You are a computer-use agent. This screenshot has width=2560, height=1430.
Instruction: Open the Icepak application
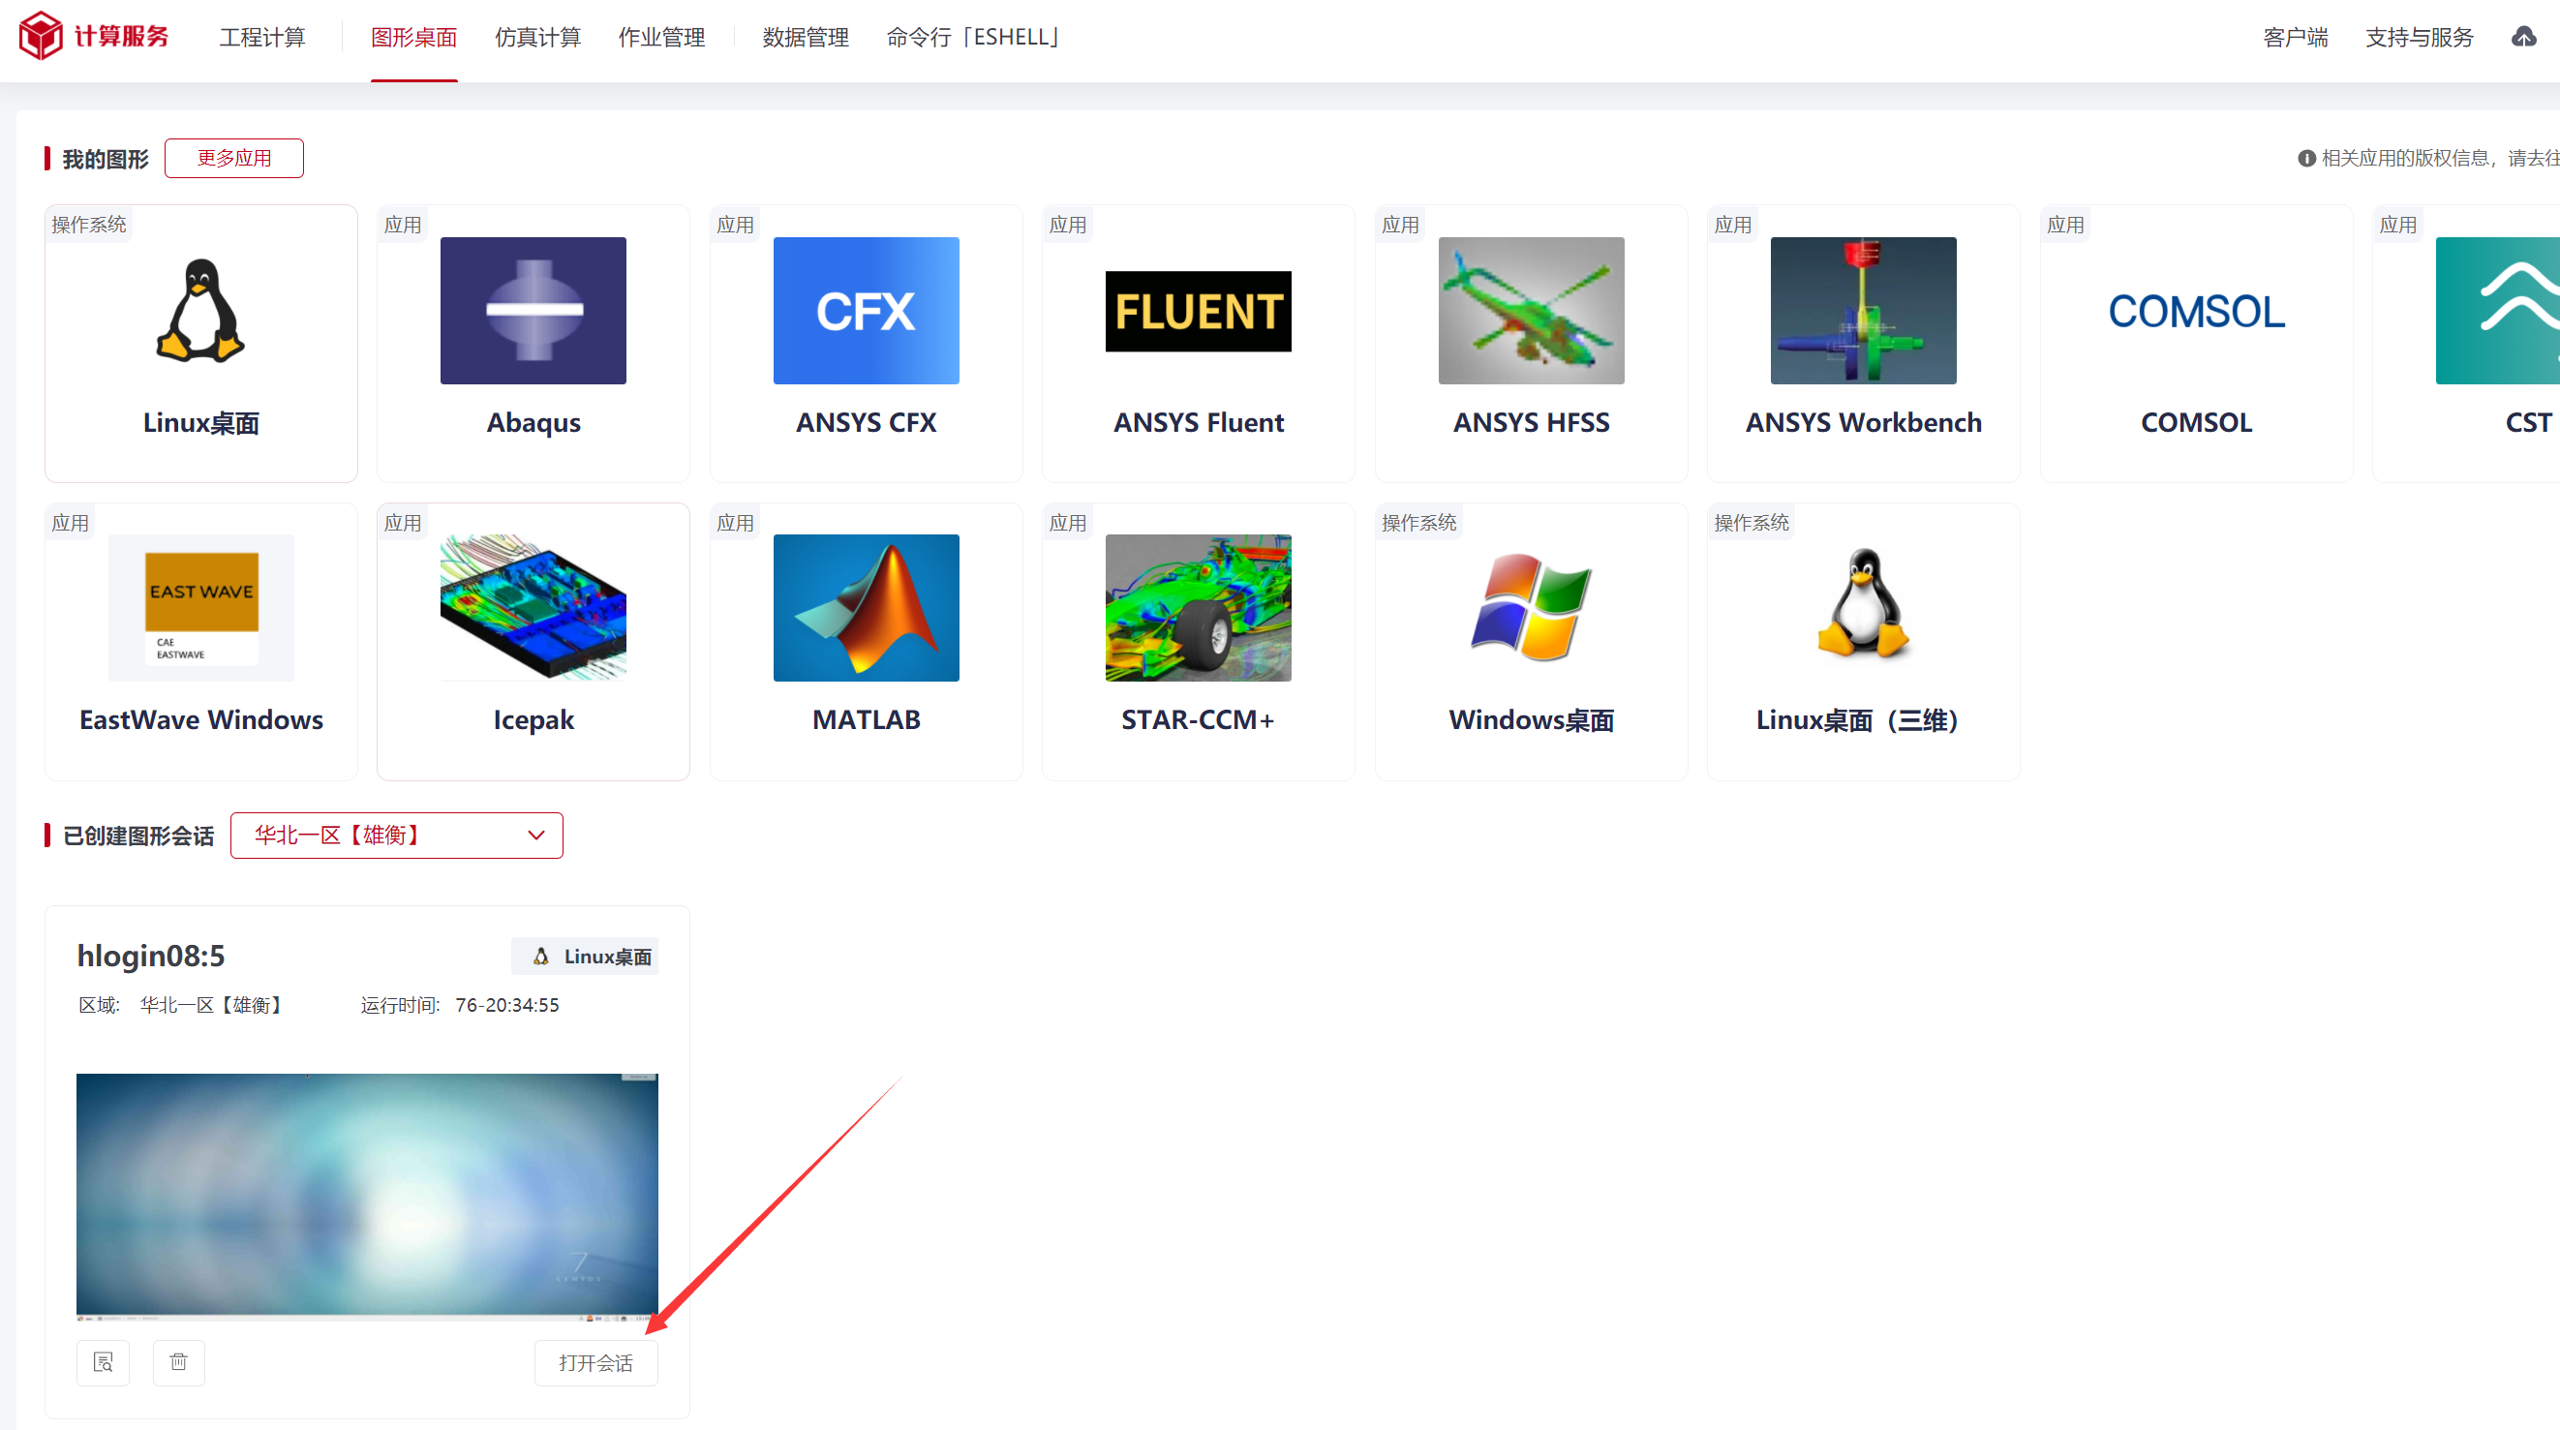click(x=533, y=641)
